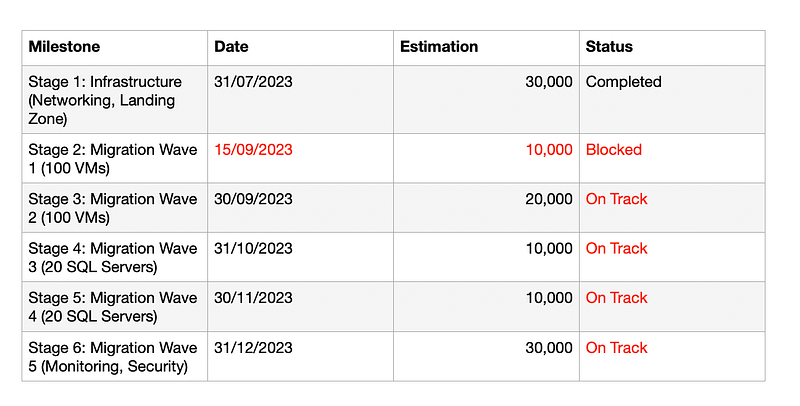Select the Estimation column header

(439, 47)
